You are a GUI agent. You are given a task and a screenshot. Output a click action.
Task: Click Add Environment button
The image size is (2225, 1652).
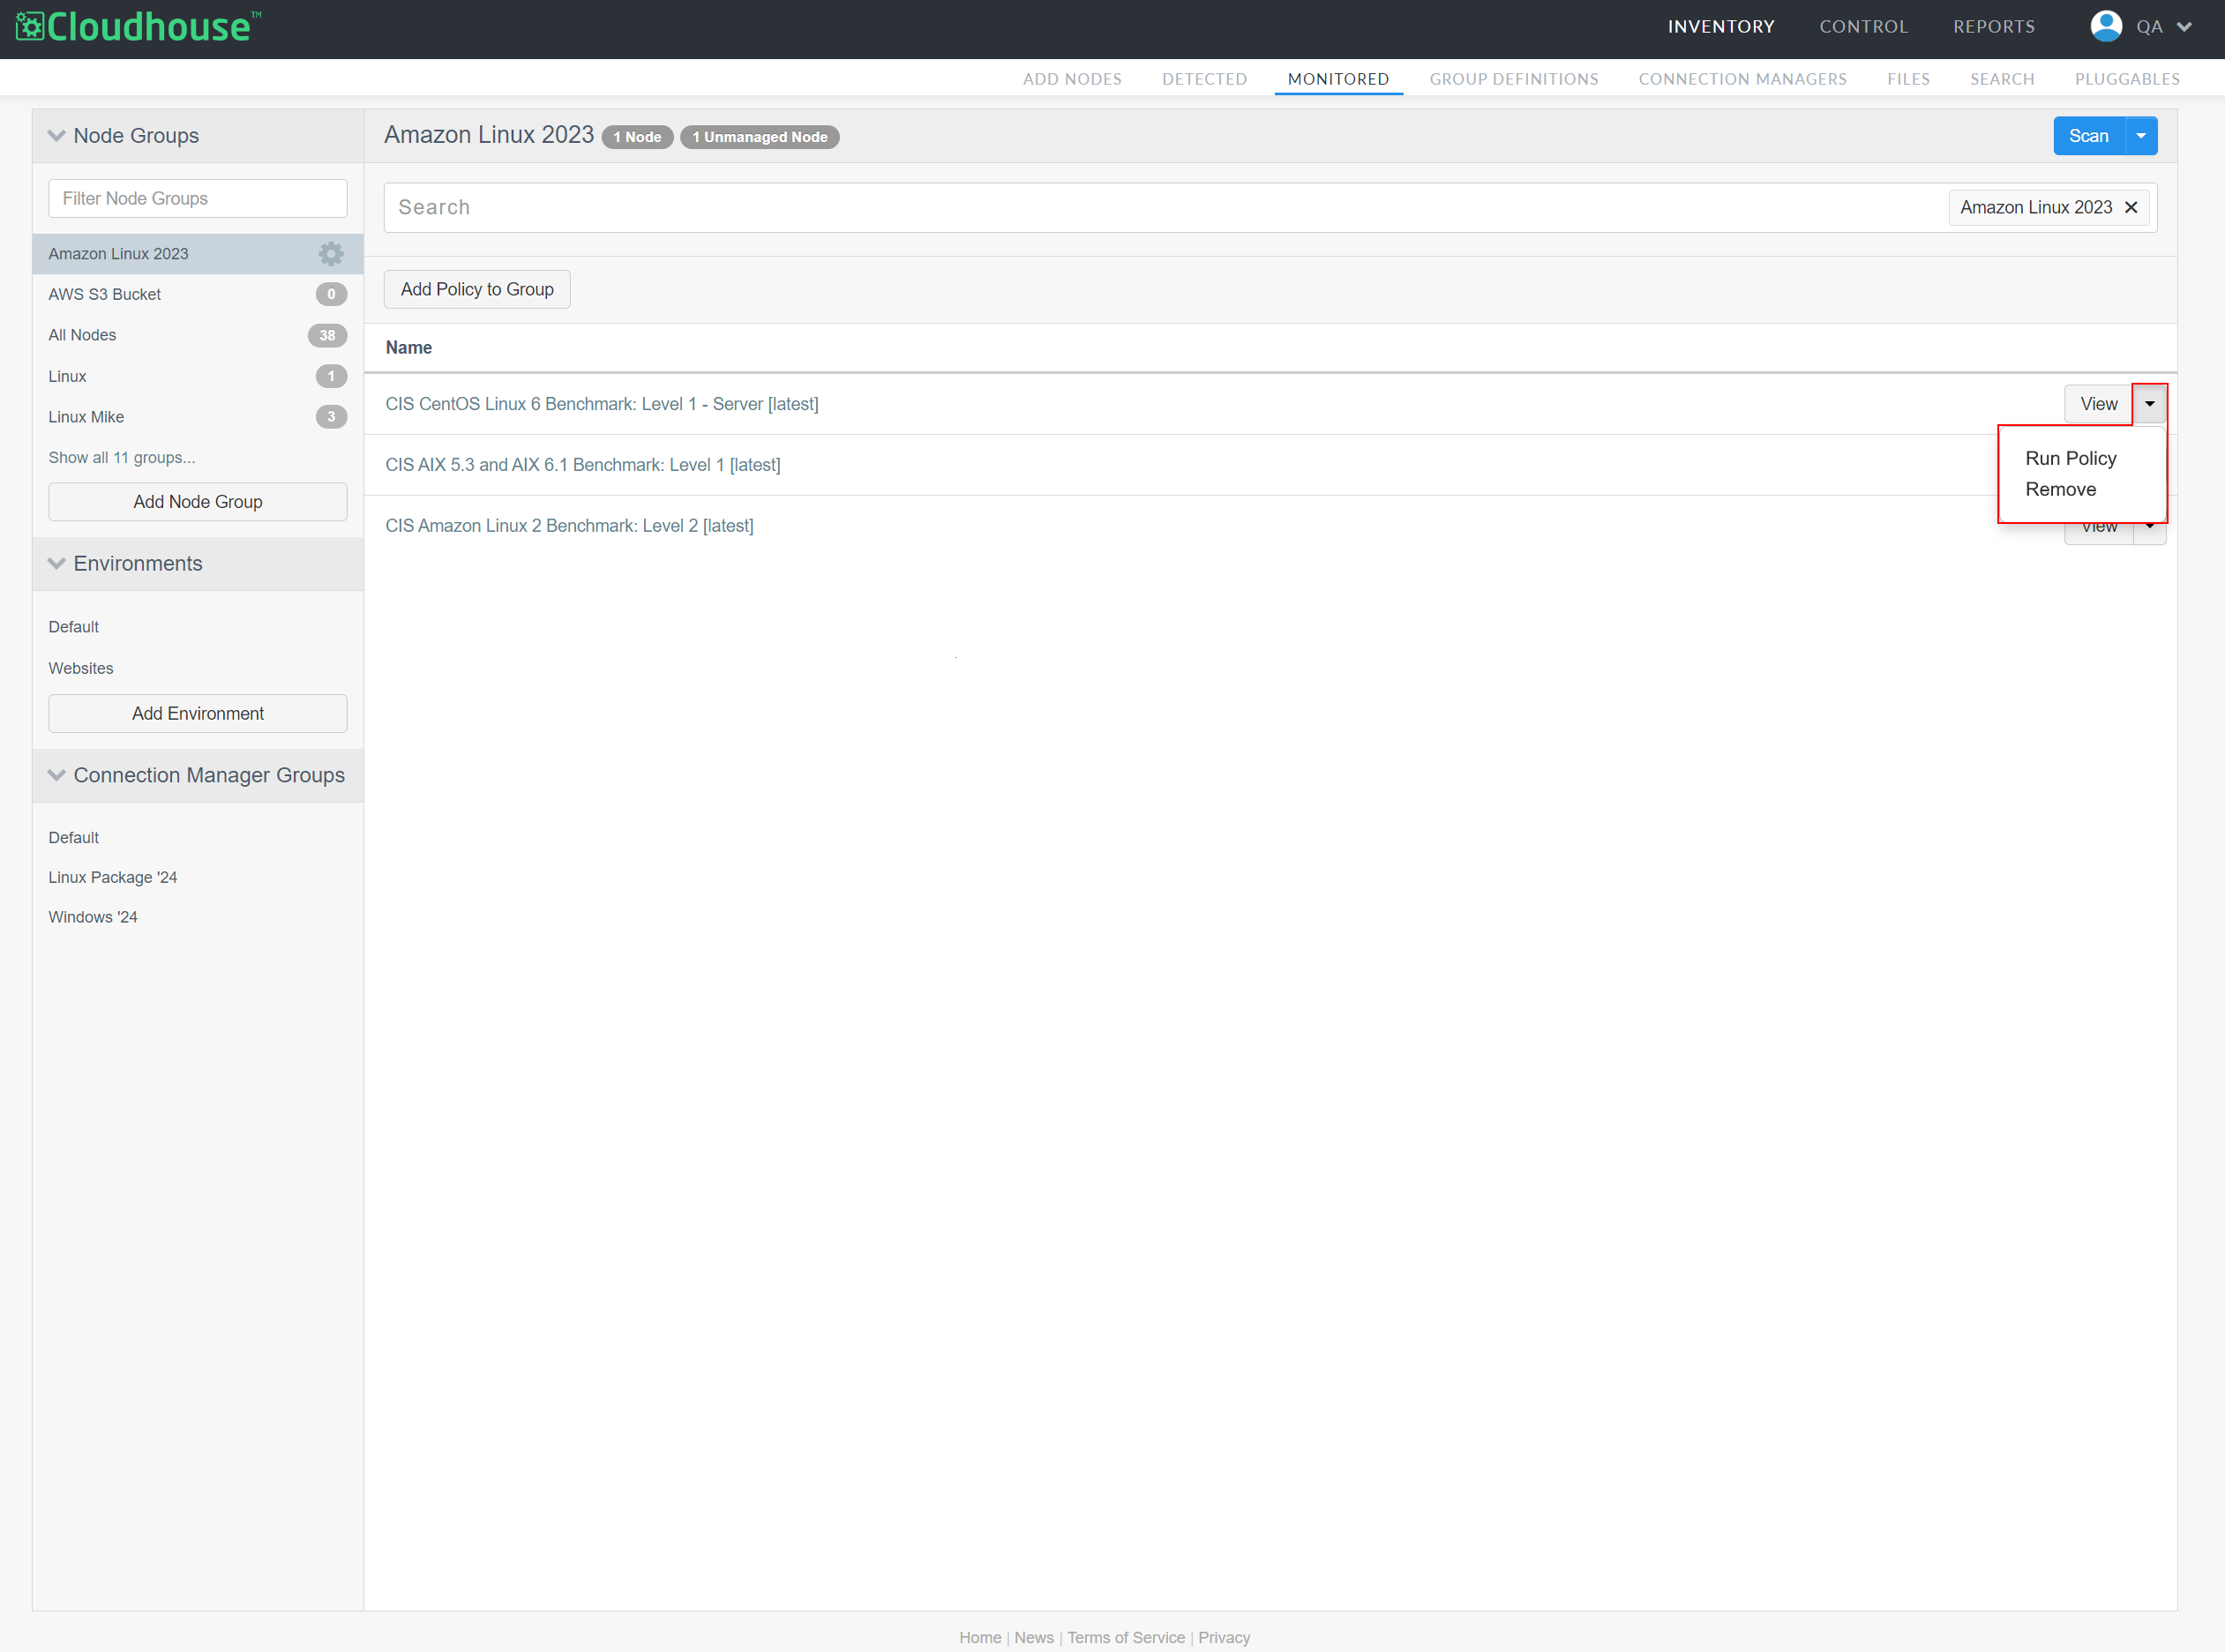click(x=198, y=714)
